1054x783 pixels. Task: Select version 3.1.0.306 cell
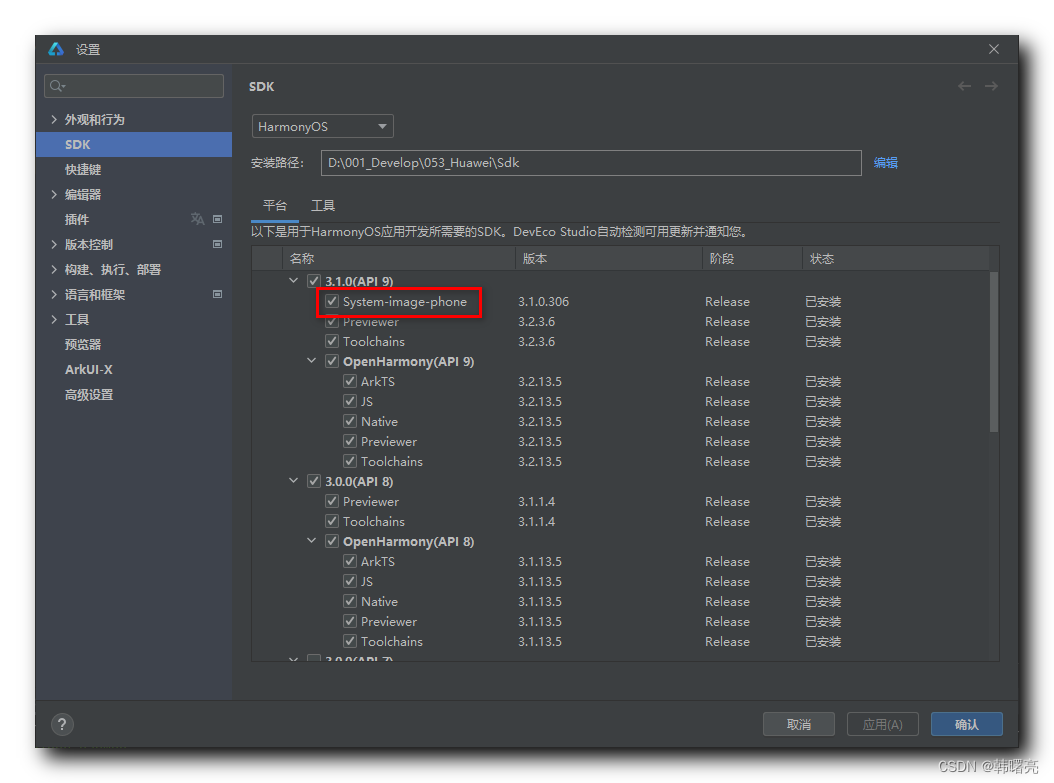pos(543,302)
